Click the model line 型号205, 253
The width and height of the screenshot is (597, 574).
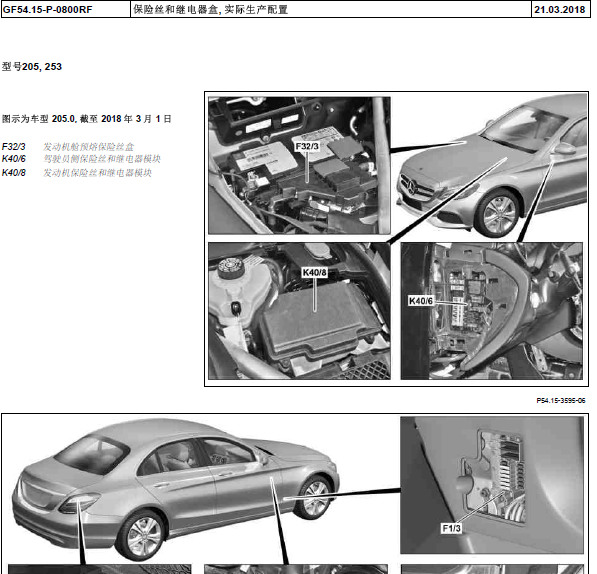click(x=32, y=67)
